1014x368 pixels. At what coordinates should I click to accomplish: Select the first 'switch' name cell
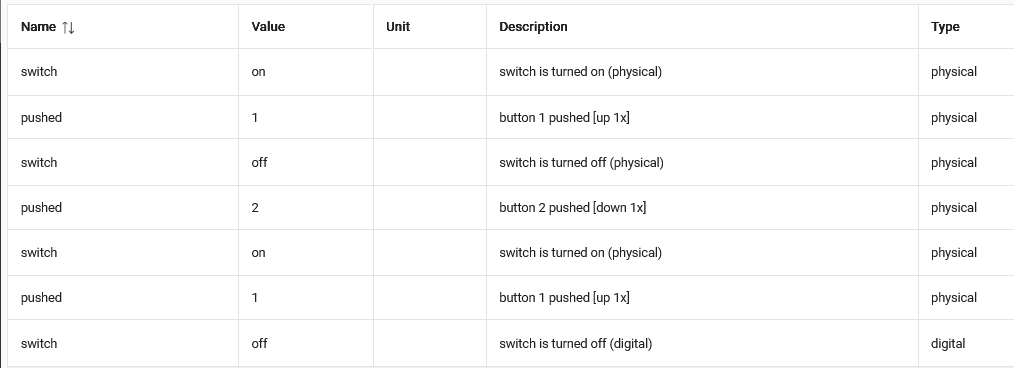[x=39, y=72]
